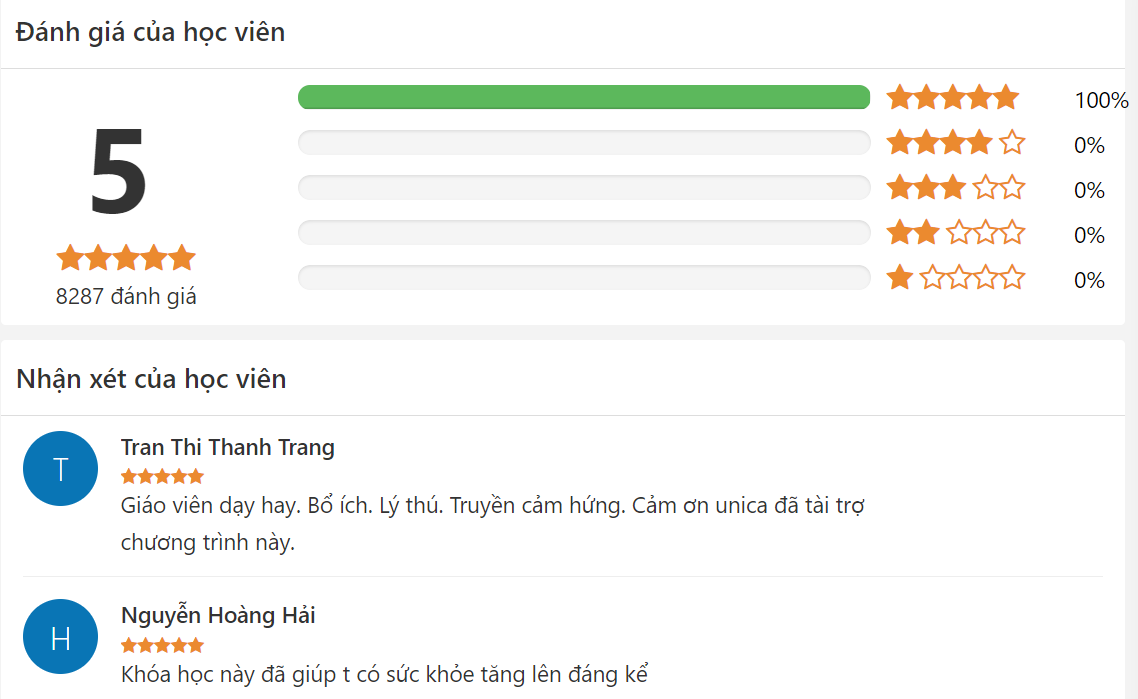Click the 5-star filter row stars

[953, 96]
